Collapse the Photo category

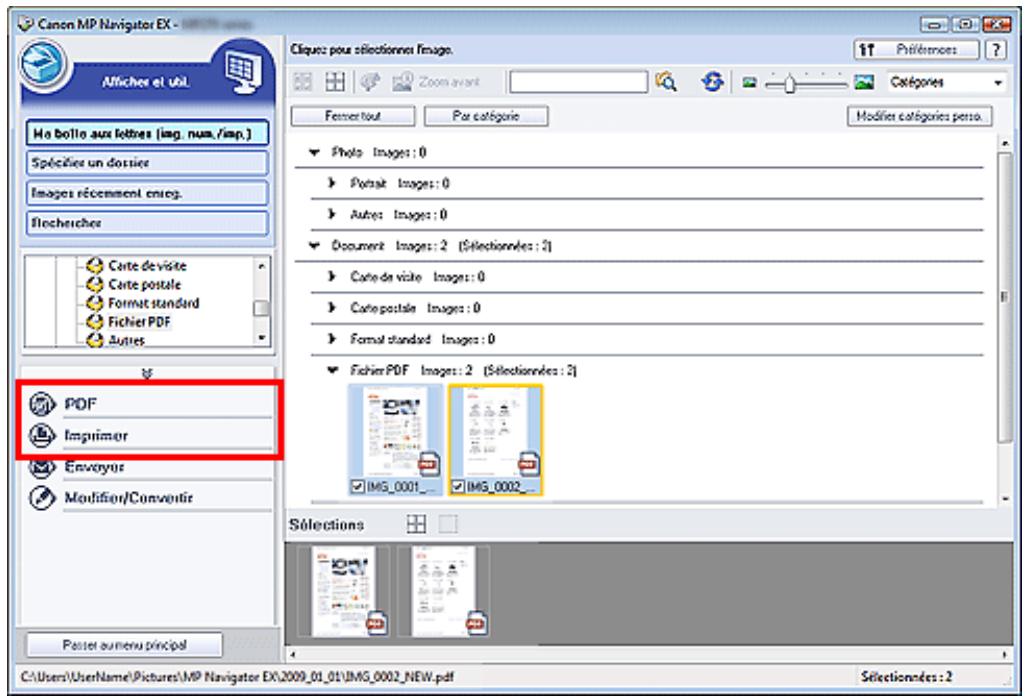coord(315,152)
